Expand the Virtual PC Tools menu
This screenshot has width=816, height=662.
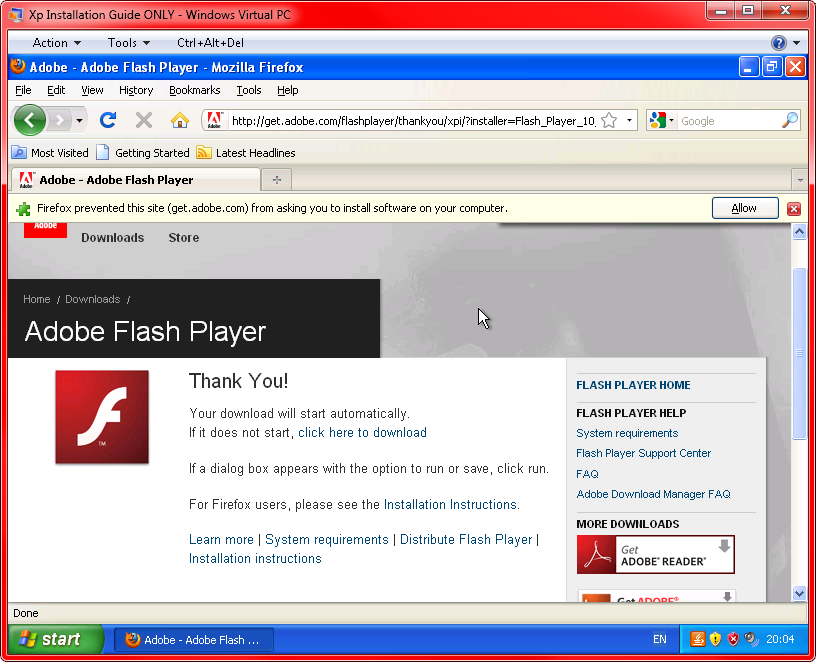click(x=129, y=43)
